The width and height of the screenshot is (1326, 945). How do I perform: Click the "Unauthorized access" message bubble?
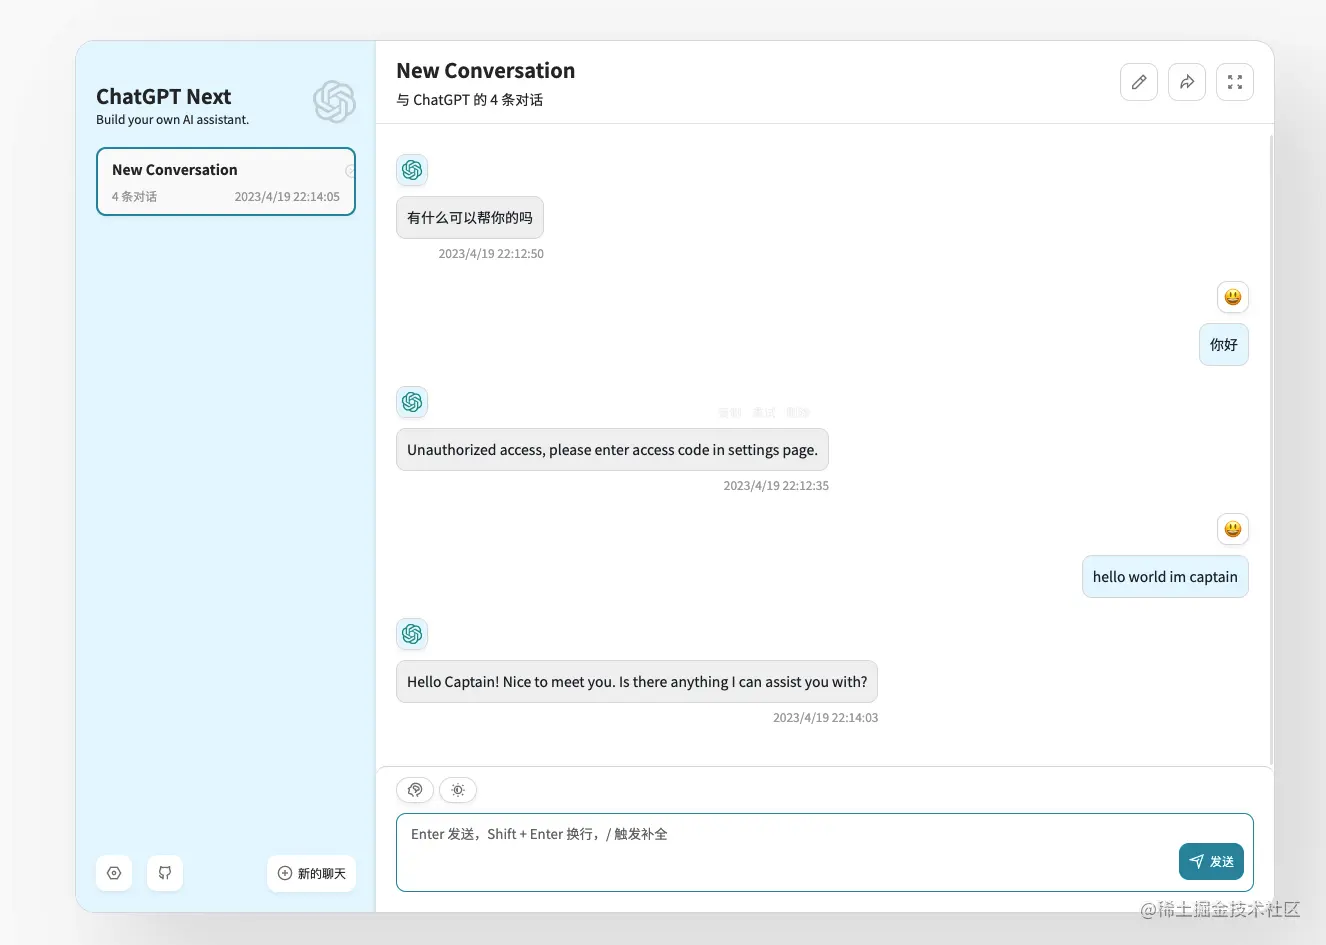(x=612, y=450)
